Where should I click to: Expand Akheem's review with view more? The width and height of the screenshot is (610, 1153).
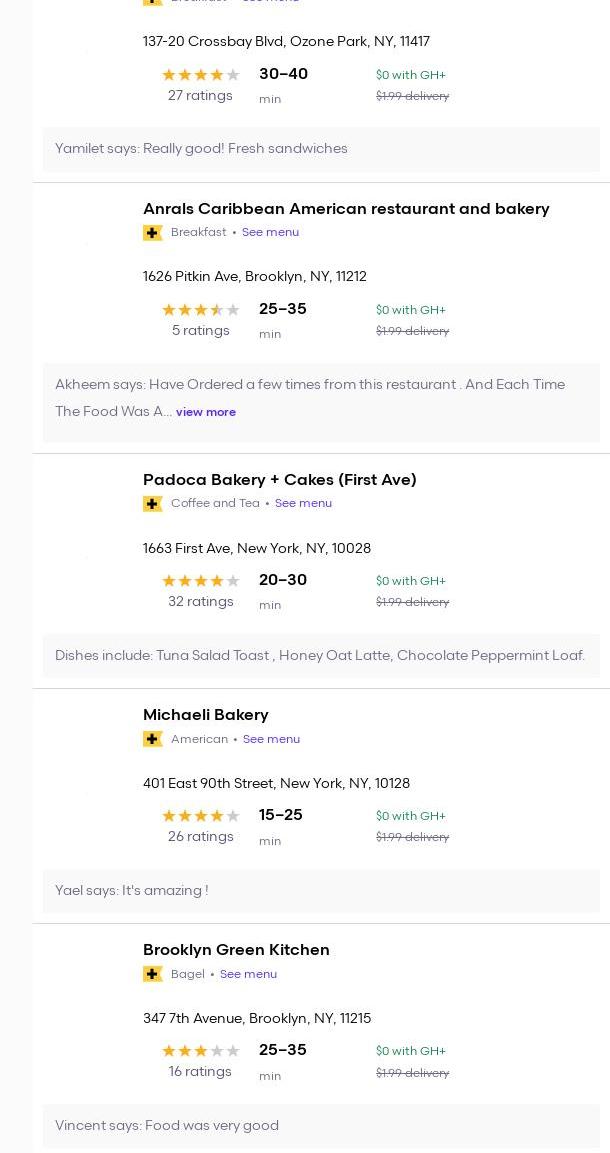(206, 412)
